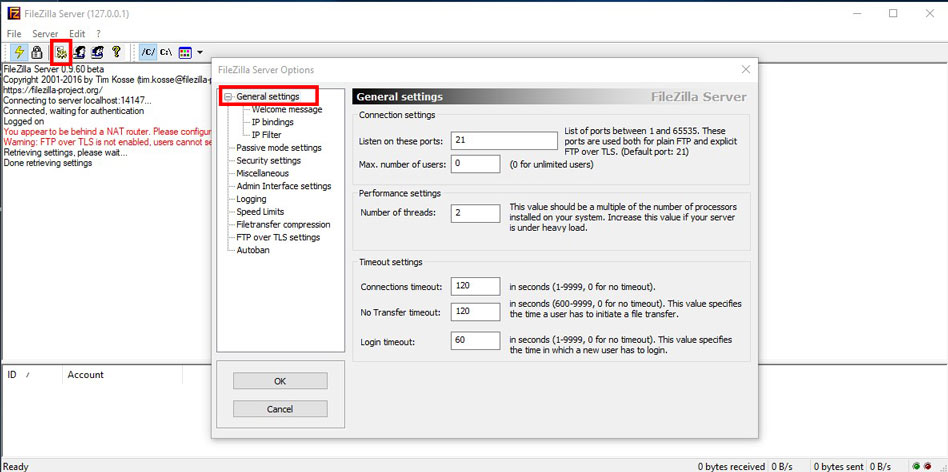
Task: Click the NAT router warning log line
Action: click(x=108, y=131)
